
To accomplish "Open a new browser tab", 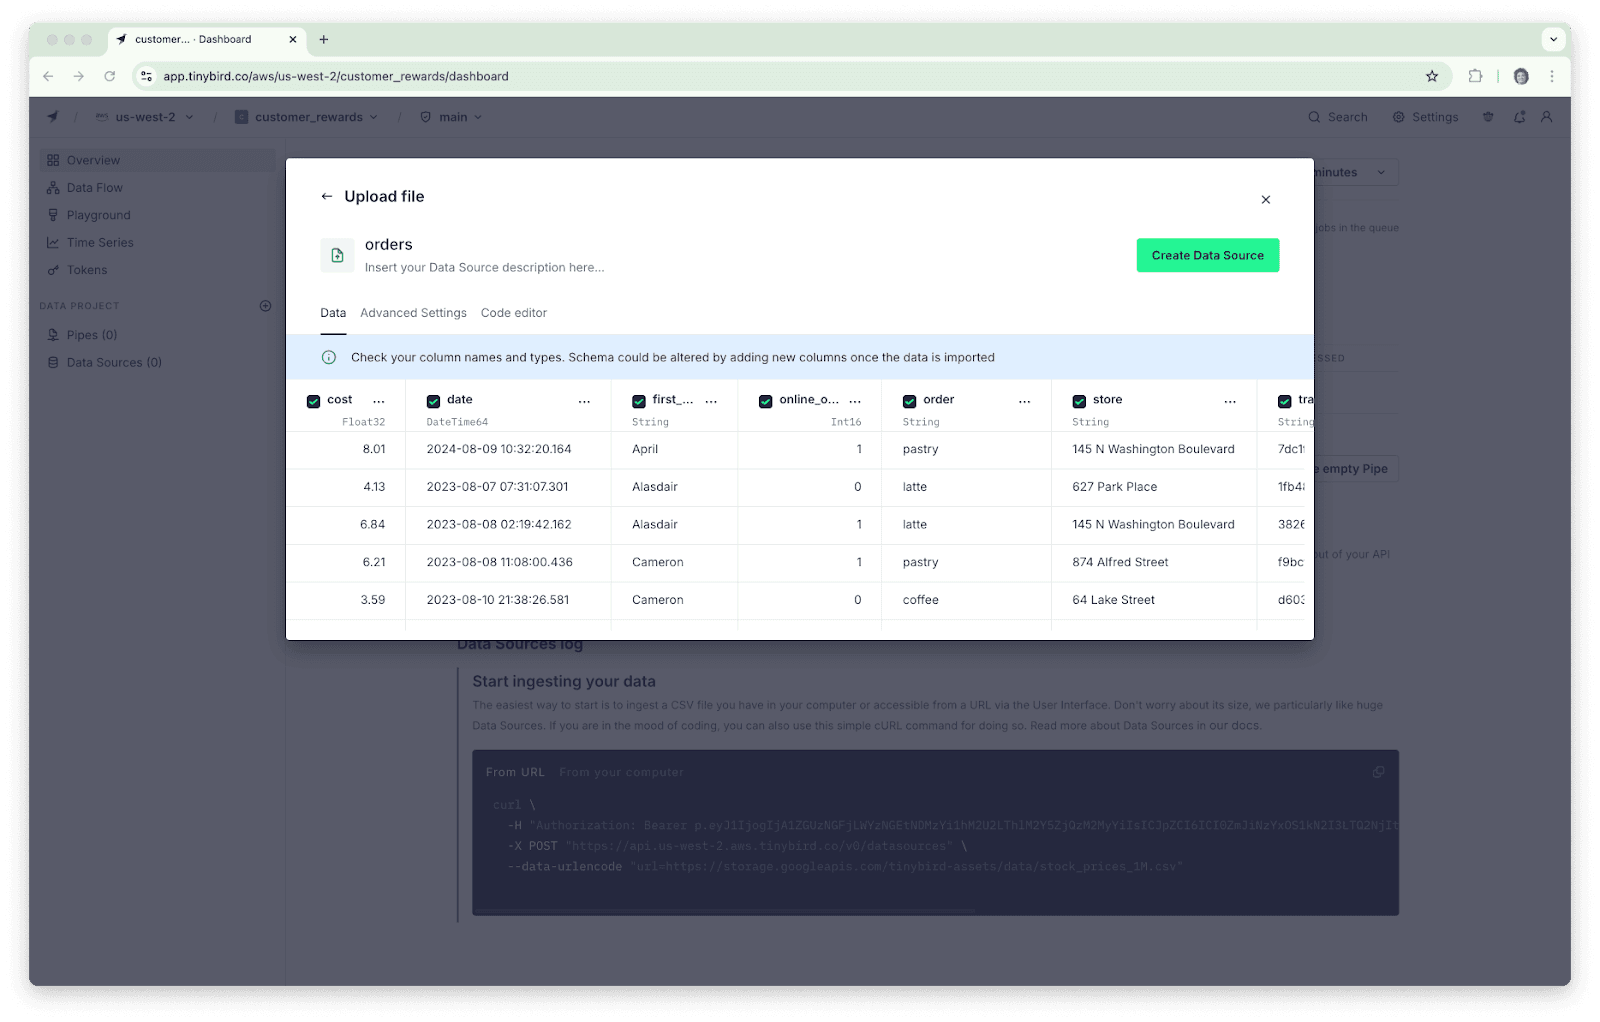I will click(x=324, y=40).
